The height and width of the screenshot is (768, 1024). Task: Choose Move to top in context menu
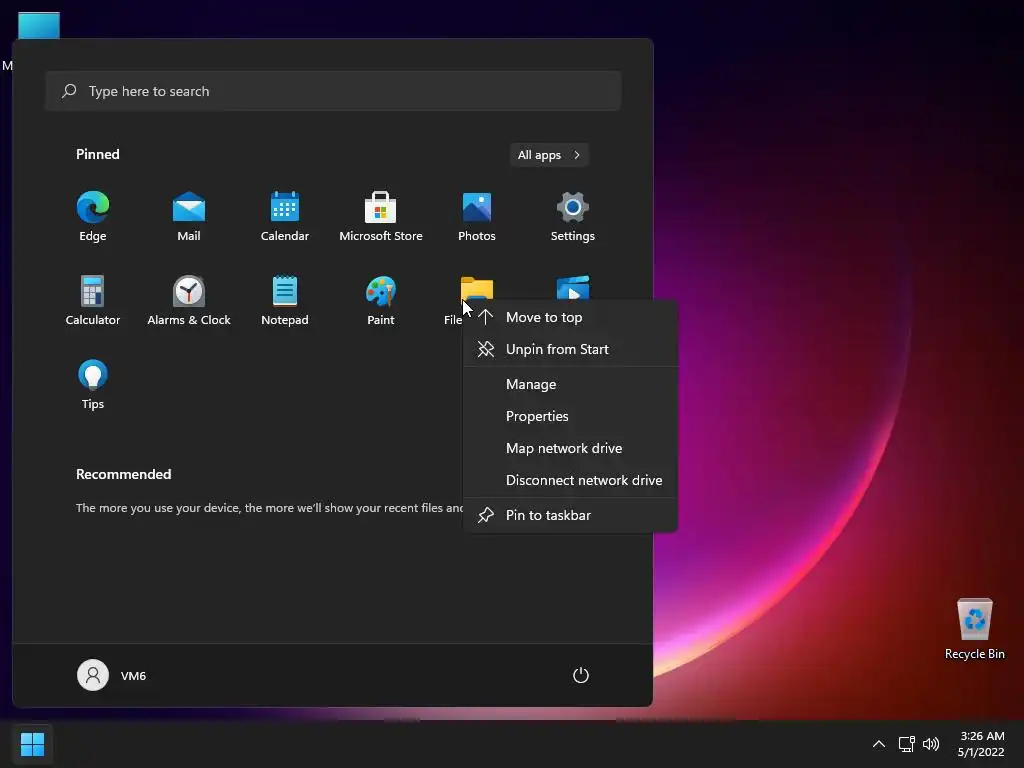point(570,317)
